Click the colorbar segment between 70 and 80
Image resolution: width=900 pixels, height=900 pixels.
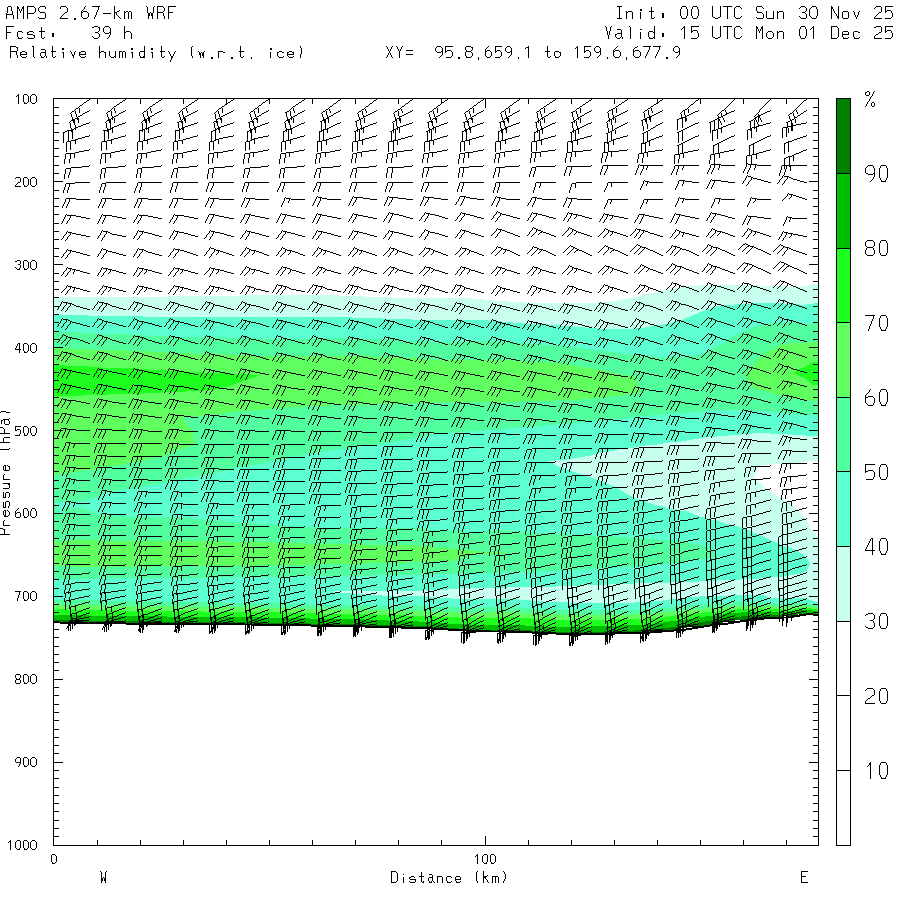pyautogui.click(x=843, y=285)
